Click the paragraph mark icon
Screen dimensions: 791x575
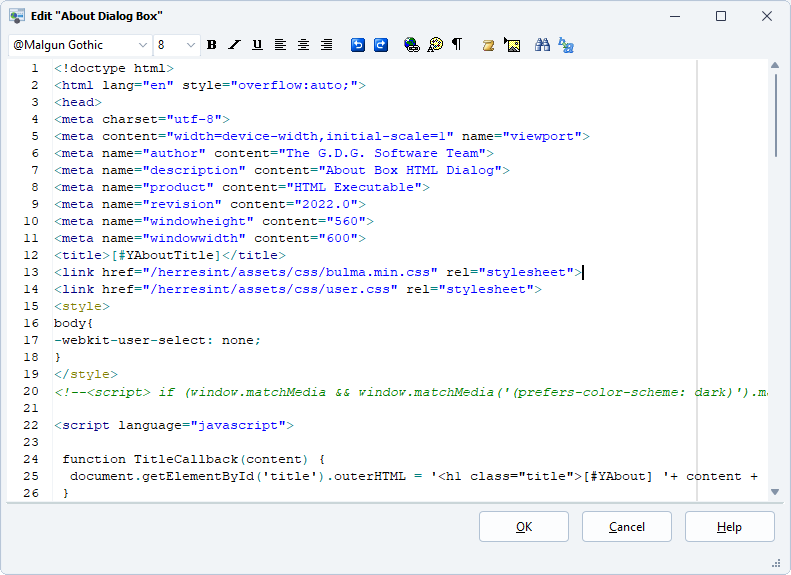pyautogui.click(x=457, y=45)
